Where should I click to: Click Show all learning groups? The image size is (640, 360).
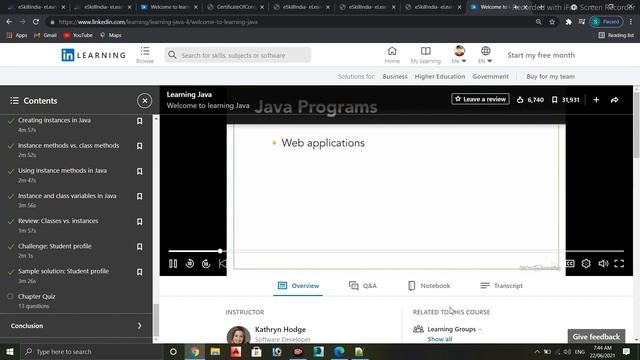pyautogui.click(x=440, y=339)
